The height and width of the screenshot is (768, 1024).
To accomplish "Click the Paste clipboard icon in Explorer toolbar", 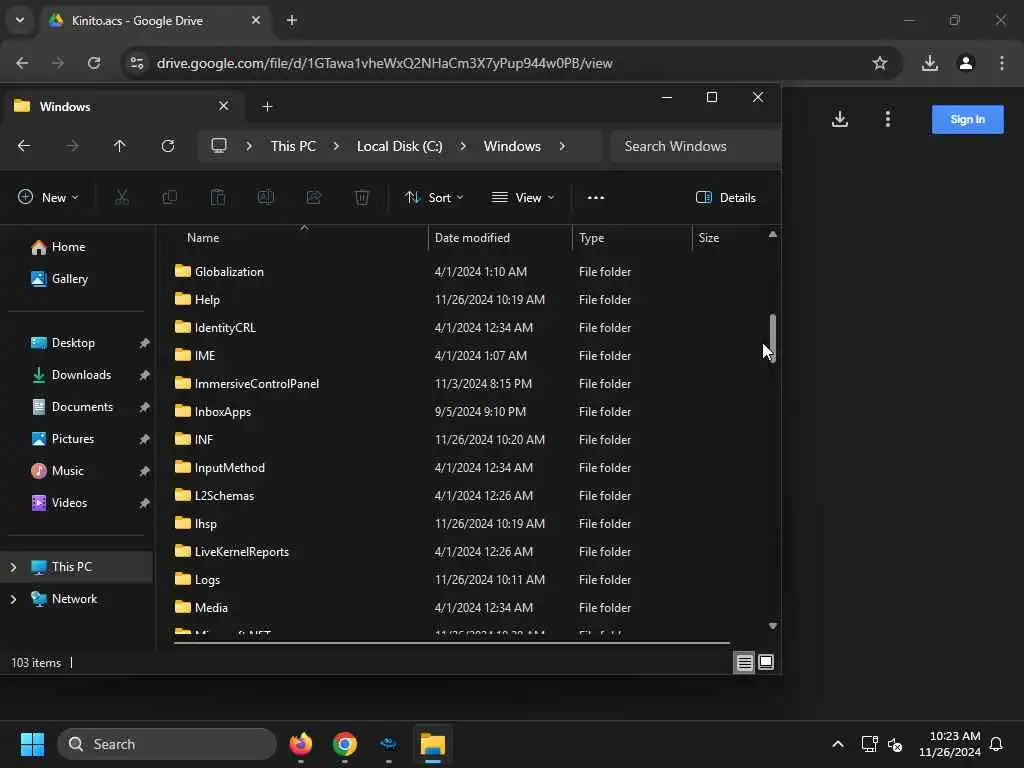I will click(x=217, y=197).
